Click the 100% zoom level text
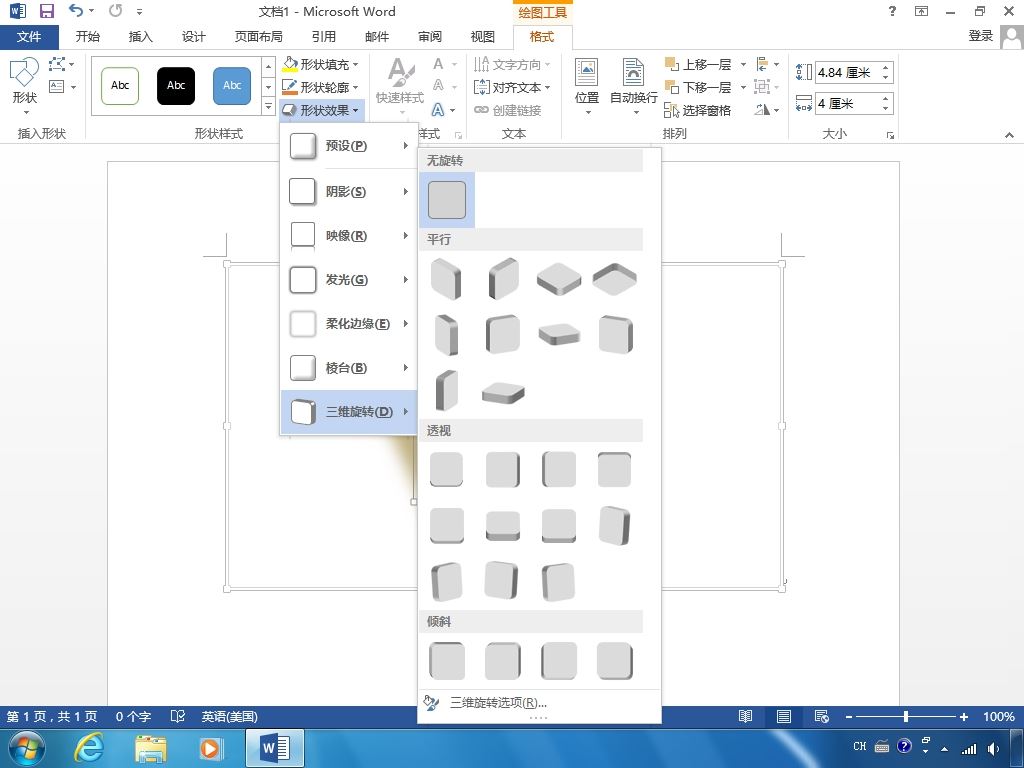Viewport: 1024px width, 768px height. pos(999,716)
